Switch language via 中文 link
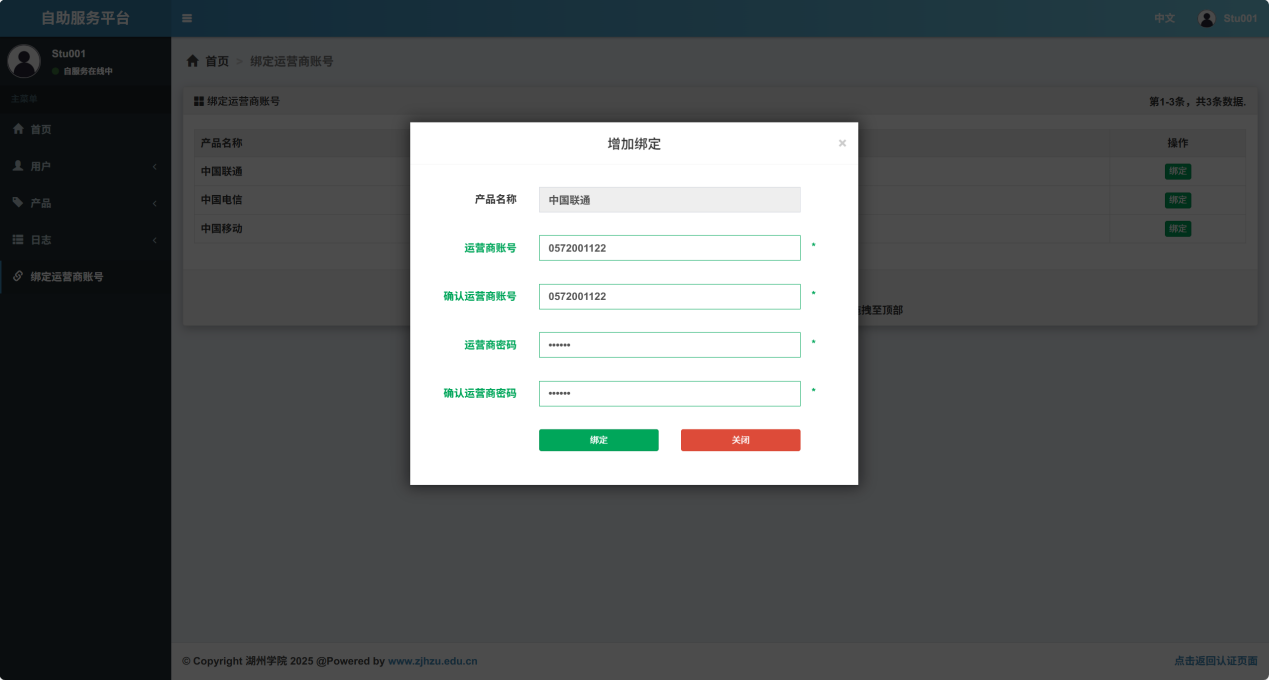1269x680 pixels. click(1164, 18)
